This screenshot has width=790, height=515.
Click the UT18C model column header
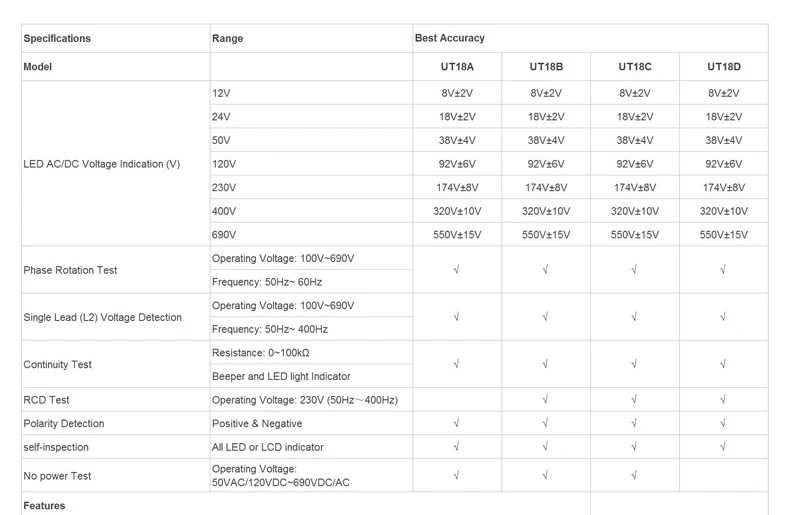pyautogui.click(x=635, y=67)
